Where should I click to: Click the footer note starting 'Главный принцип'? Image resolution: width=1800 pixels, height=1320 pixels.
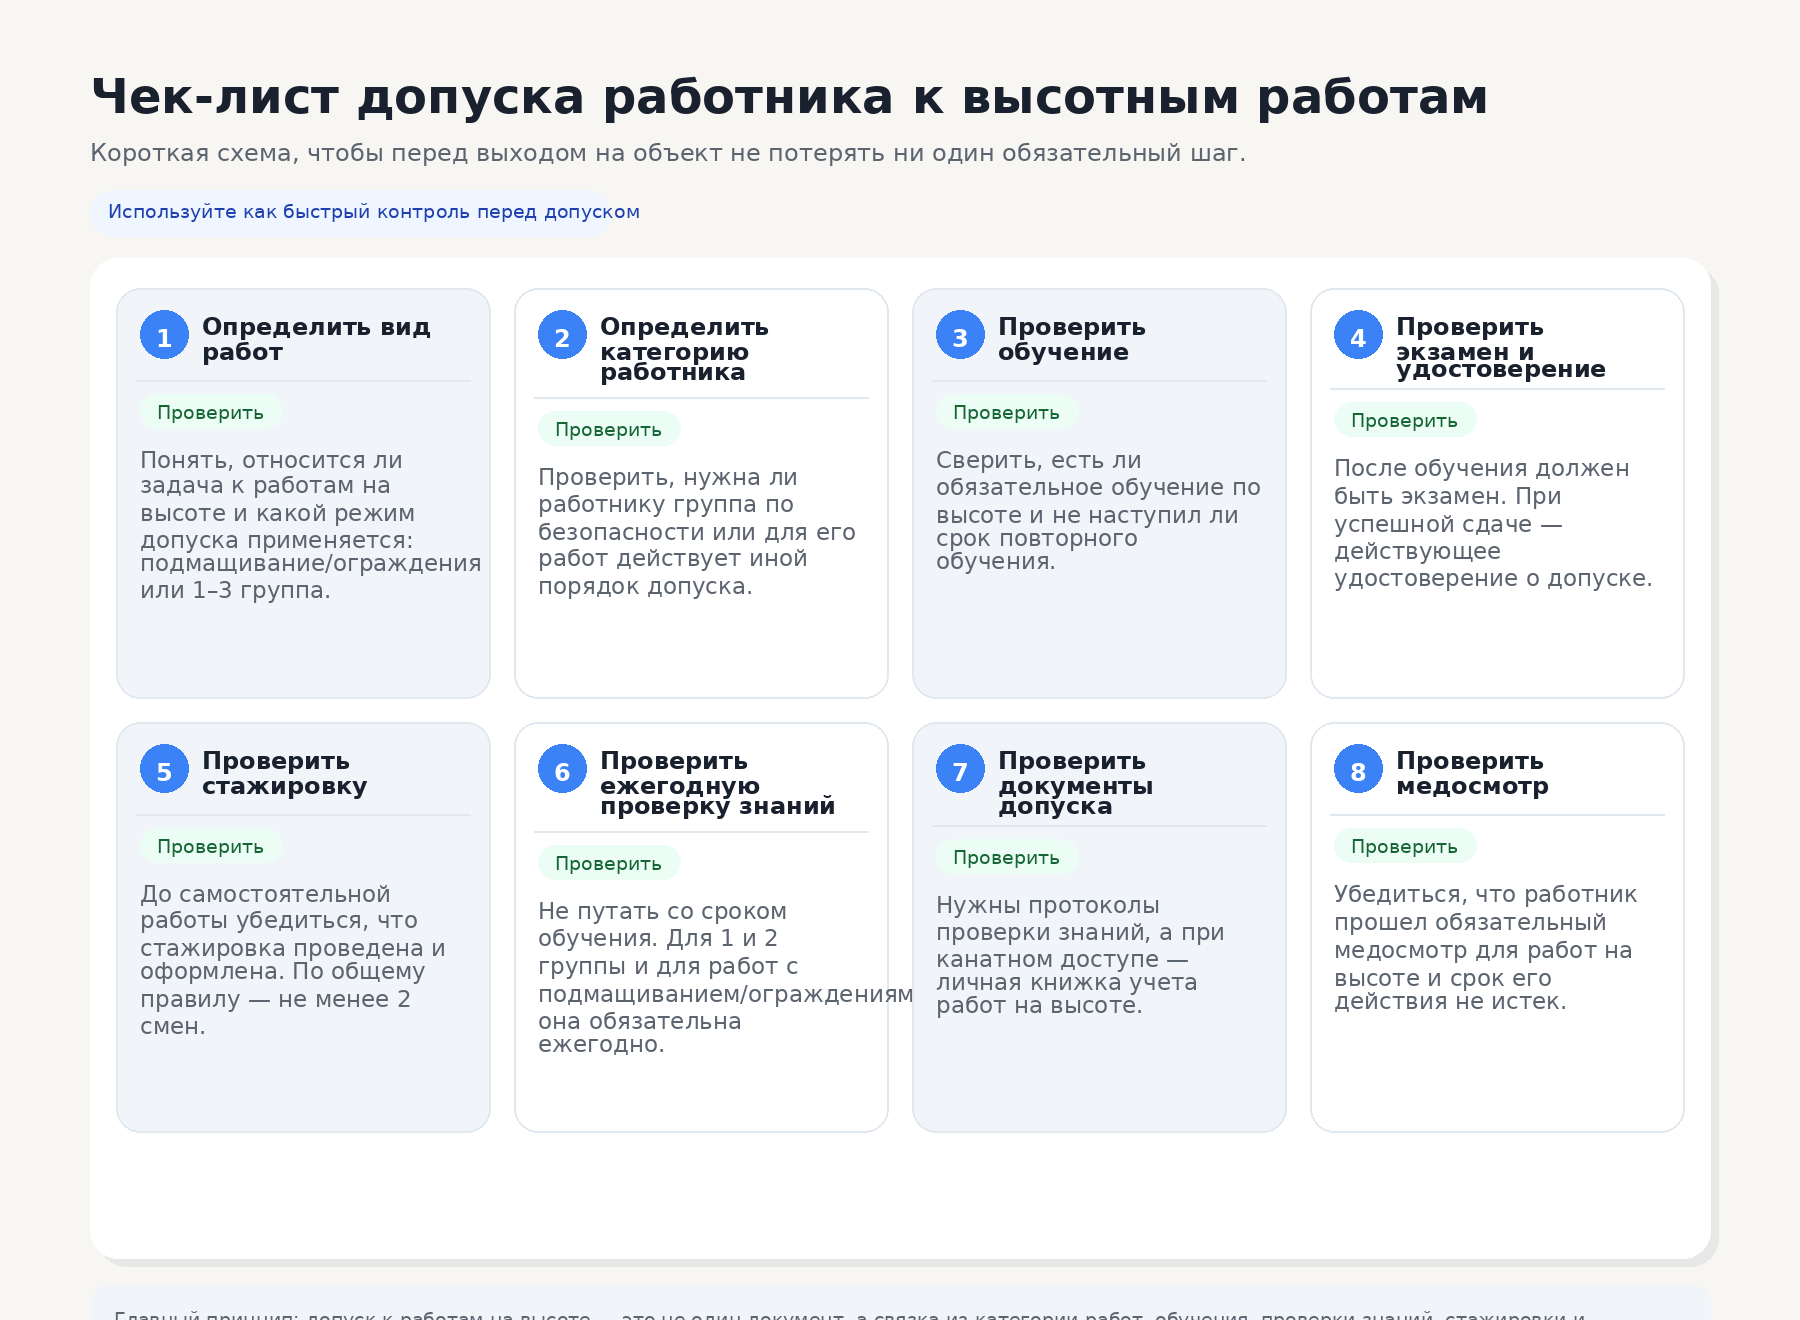pyautogui.click(x=850, y=1314)
